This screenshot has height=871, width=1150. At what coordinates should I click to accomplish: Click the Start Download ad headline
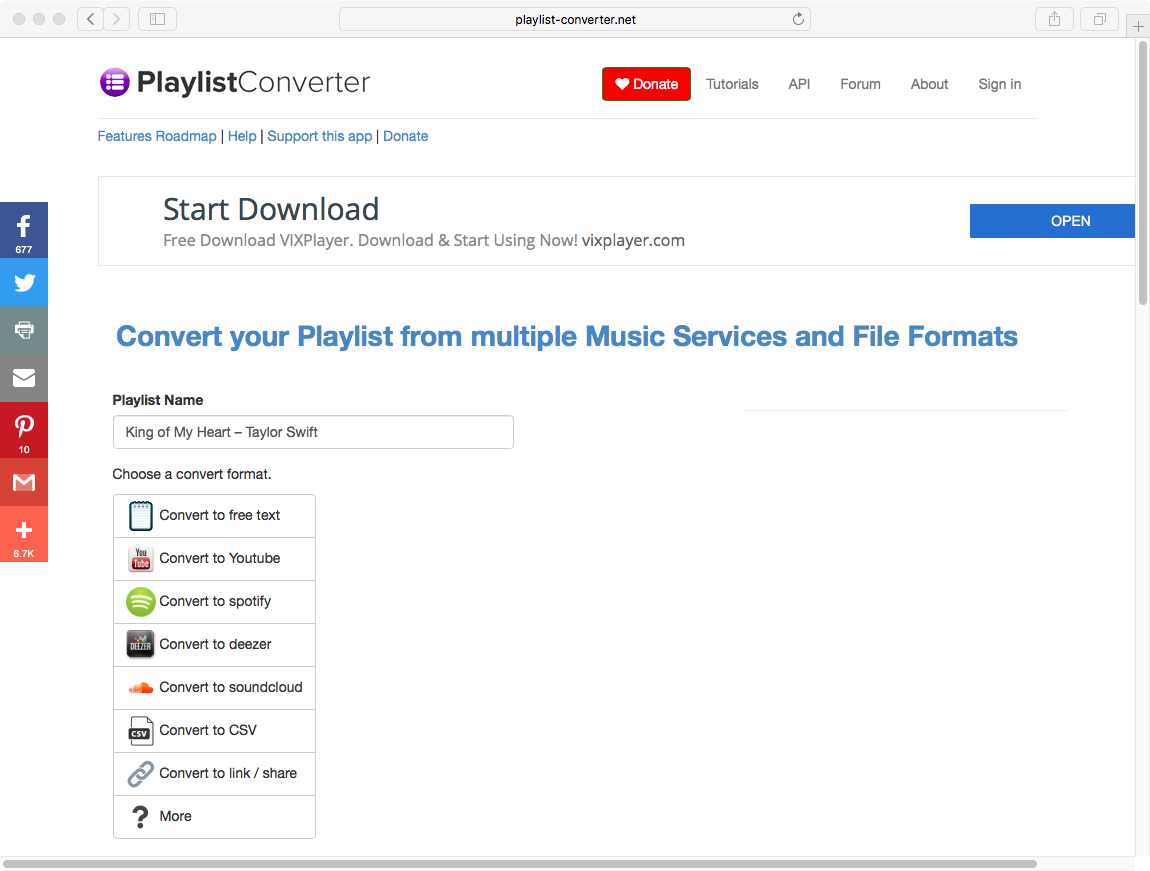point(271,209)
